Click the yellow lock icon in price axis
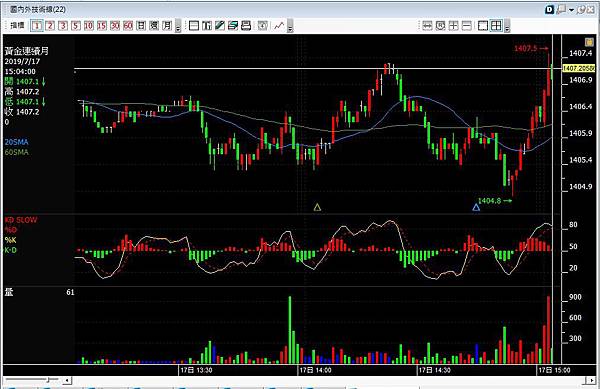Viewport: 600px width, 389px height. [589, 42]
